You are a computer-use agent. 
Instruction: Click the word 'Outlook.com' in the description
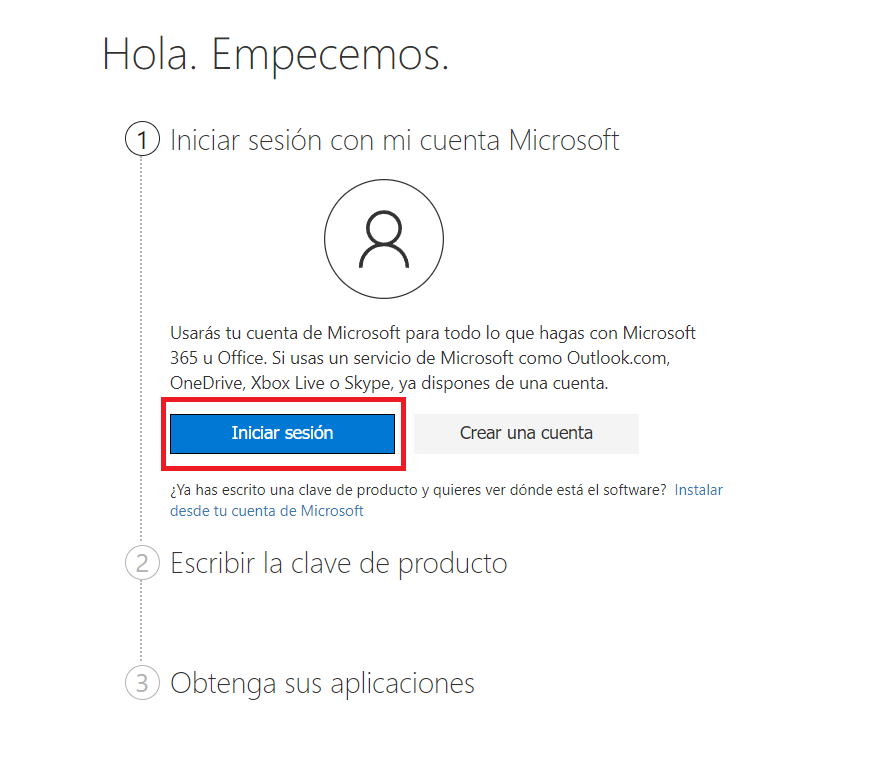pyautogui.click(x=618, y=358)
